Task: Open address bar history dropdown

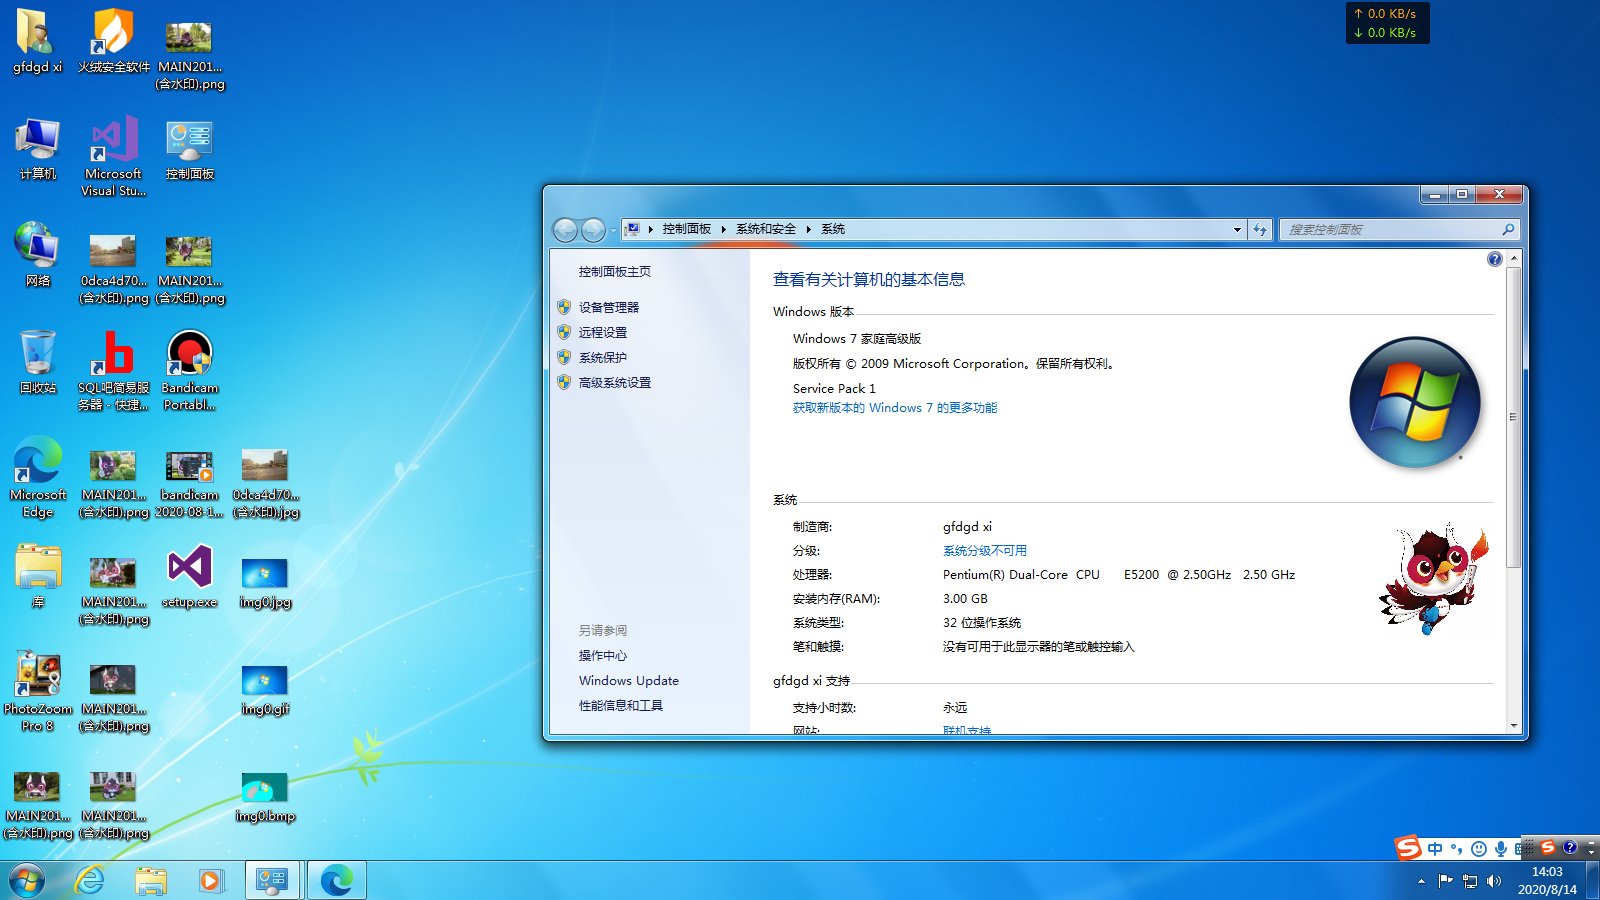Action: [x=1237, y=229]
